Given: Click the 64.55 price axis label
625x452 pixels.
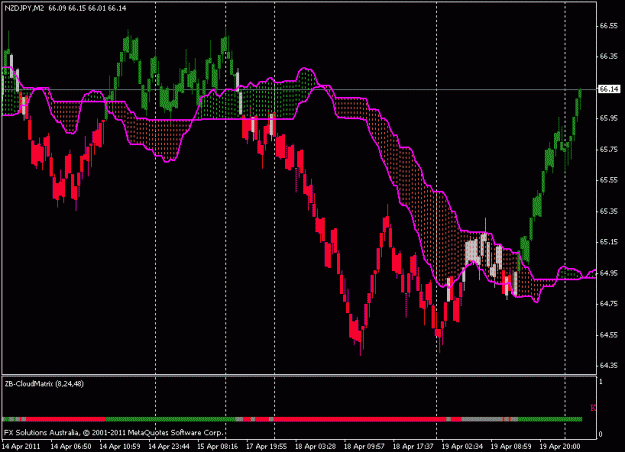Looking at the screenshot, I should click(x=608, y=335).
